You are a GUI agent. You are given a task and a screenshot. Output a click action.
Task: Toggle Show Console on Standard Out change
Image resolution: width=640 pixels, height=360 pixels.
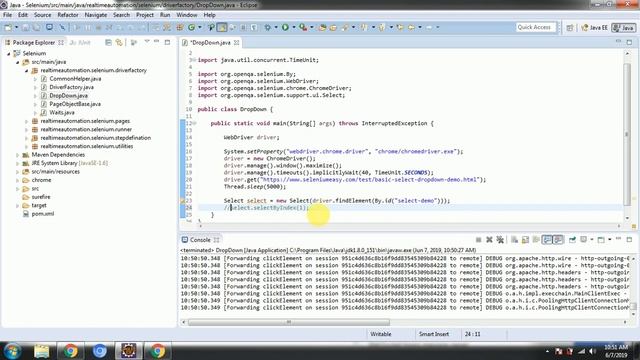547,240
